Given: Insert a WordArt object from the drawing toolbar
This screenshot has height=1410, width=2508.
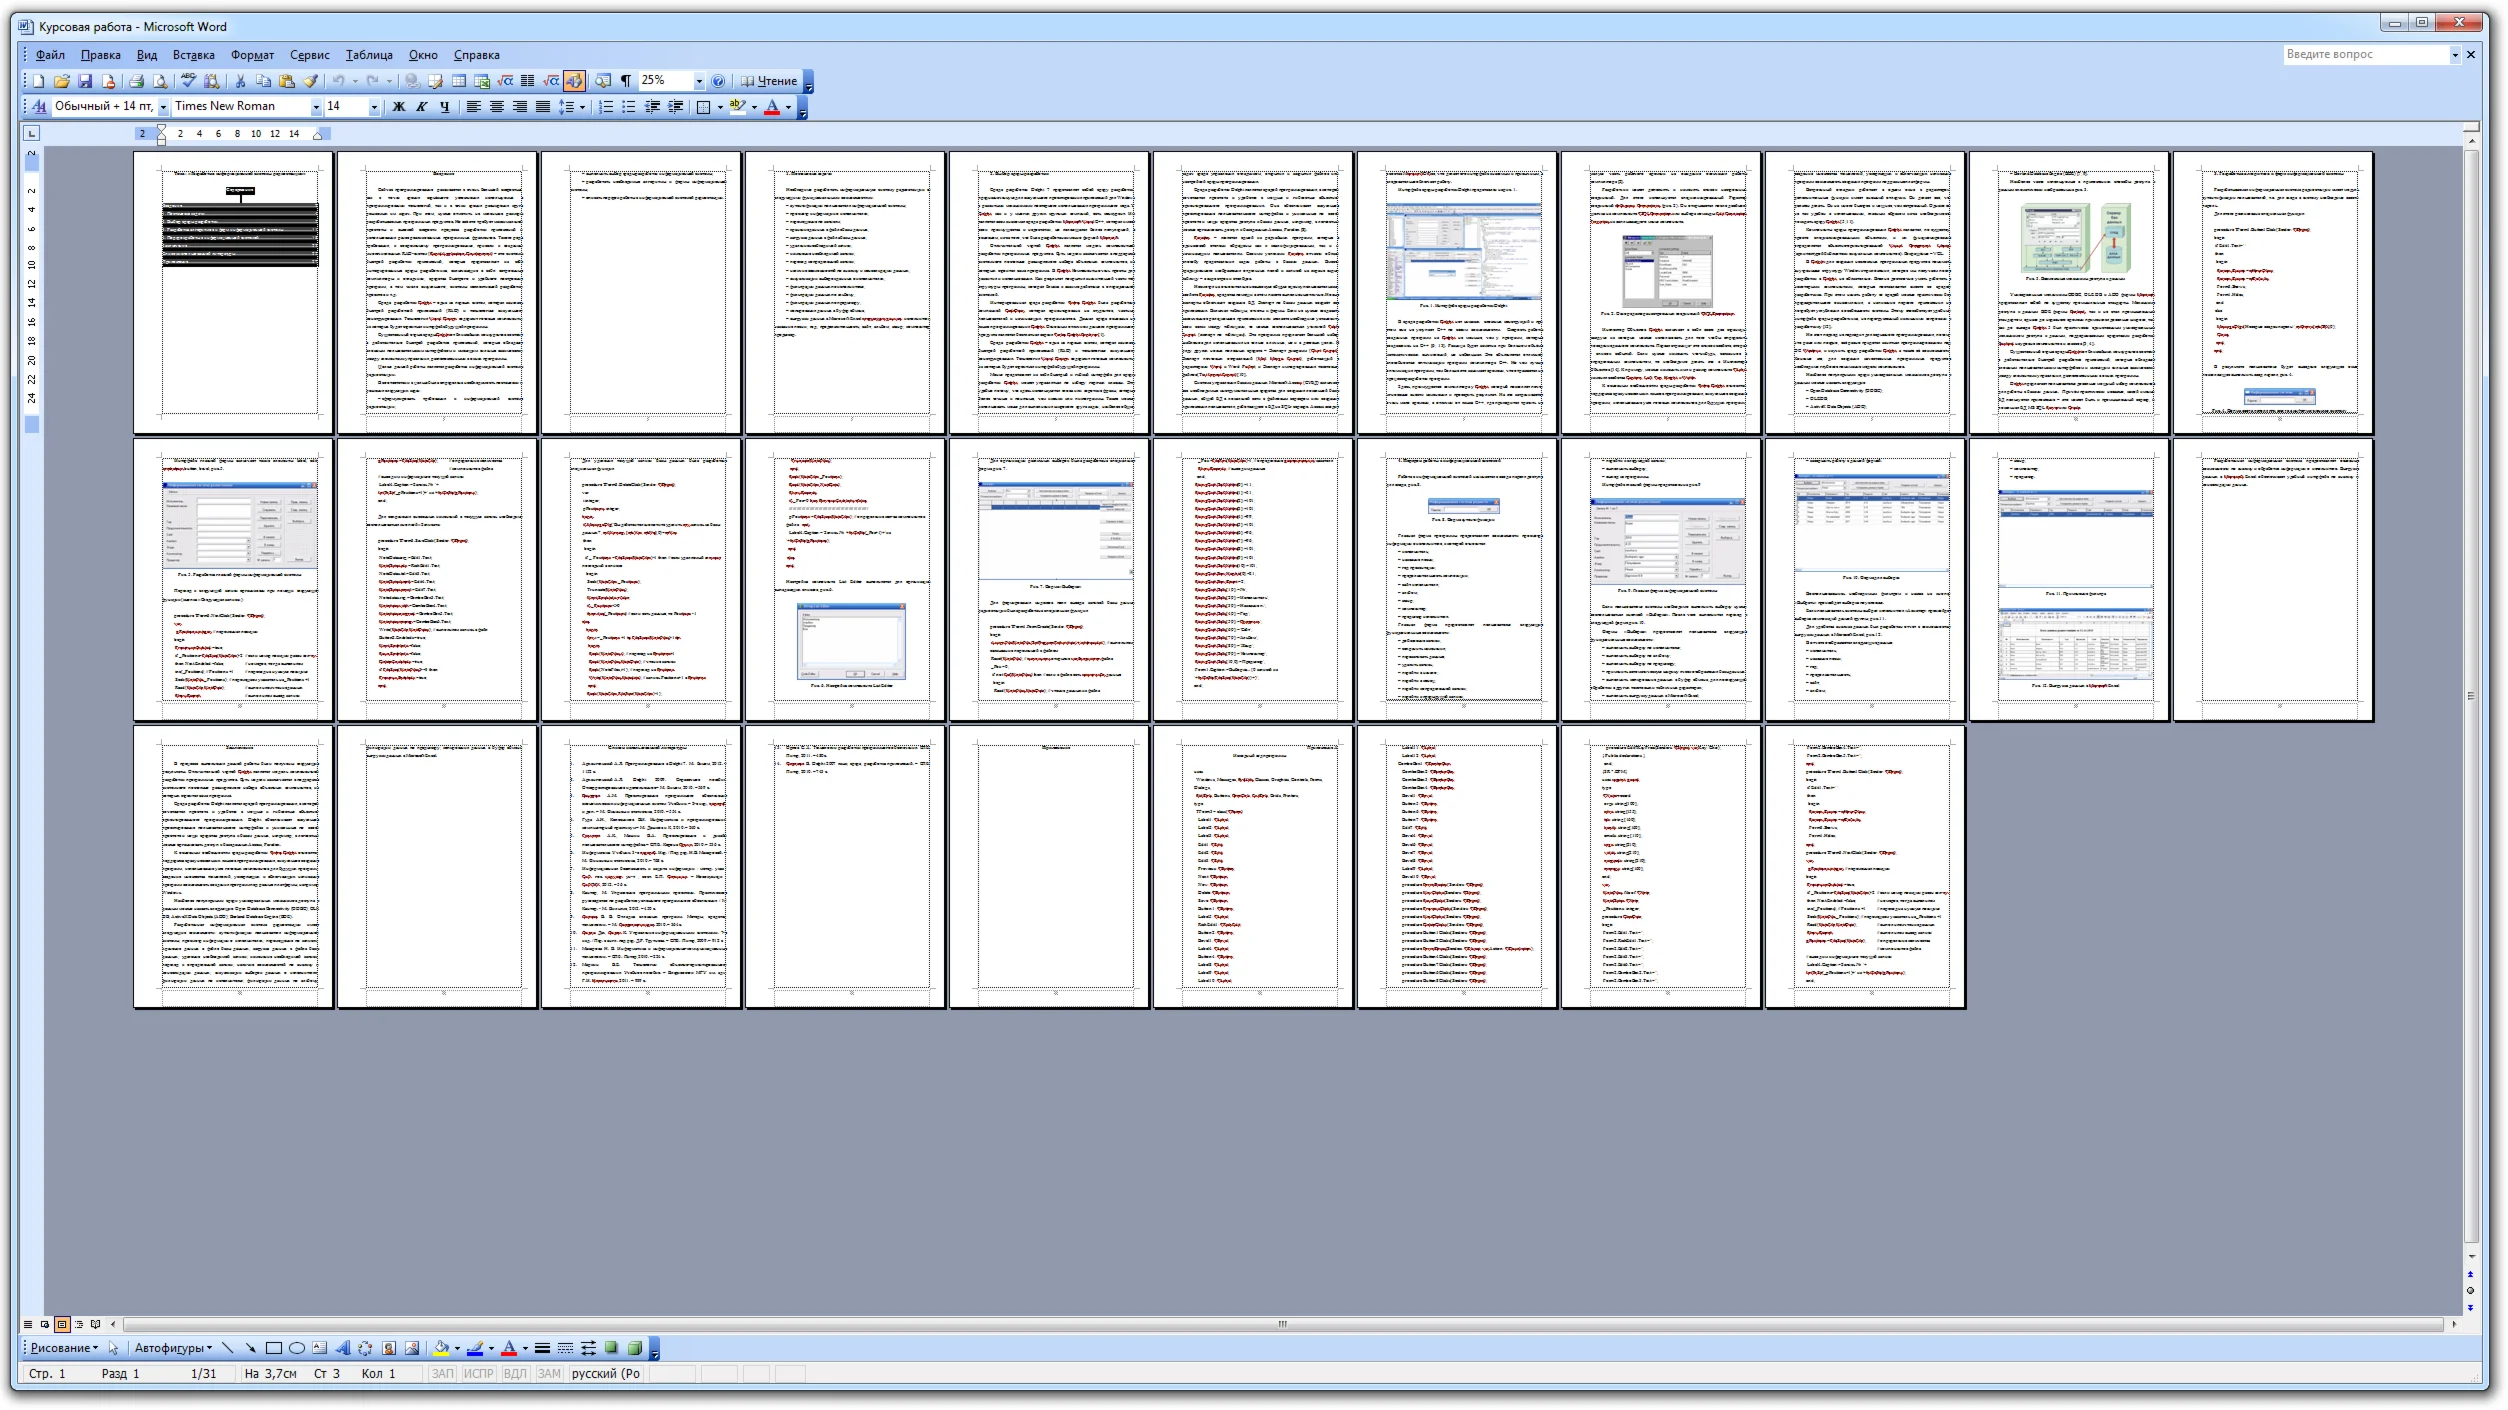Looking at the screenshot, I should (x=343, y=1348).
